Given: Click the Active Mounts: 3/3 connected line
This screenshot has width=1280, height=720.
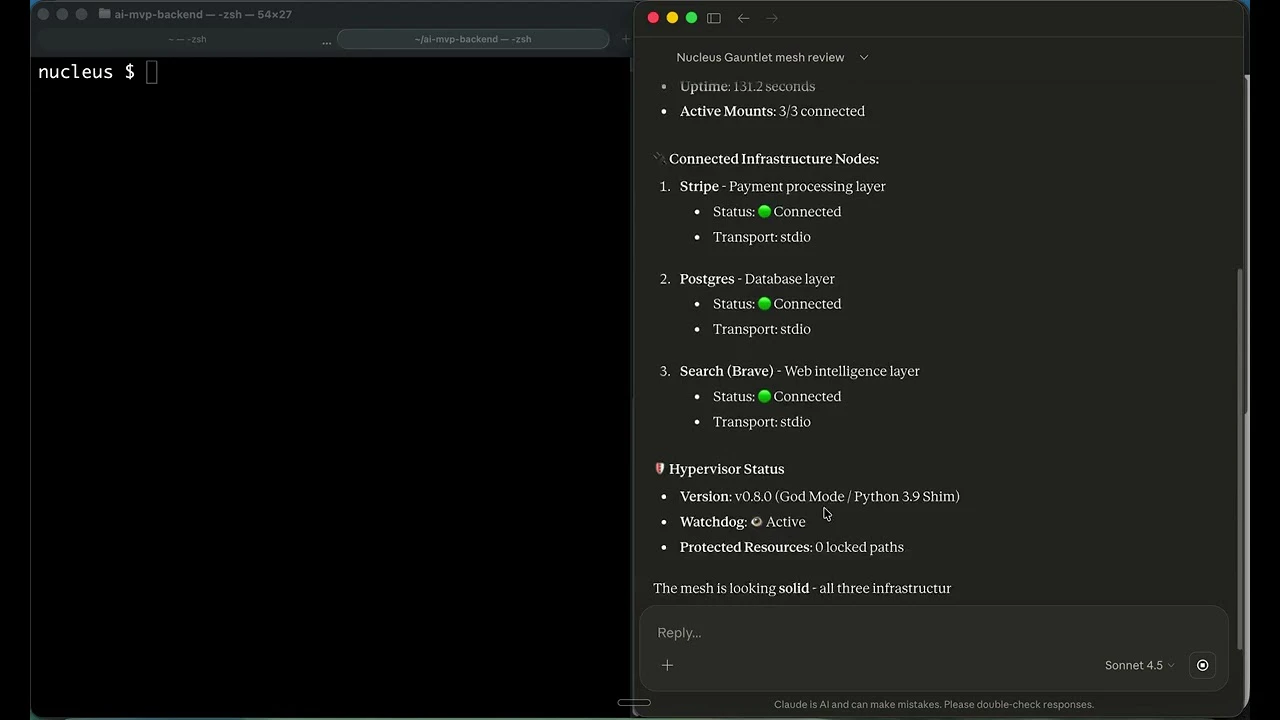Looking at the screenshot, I should point(772,111).
